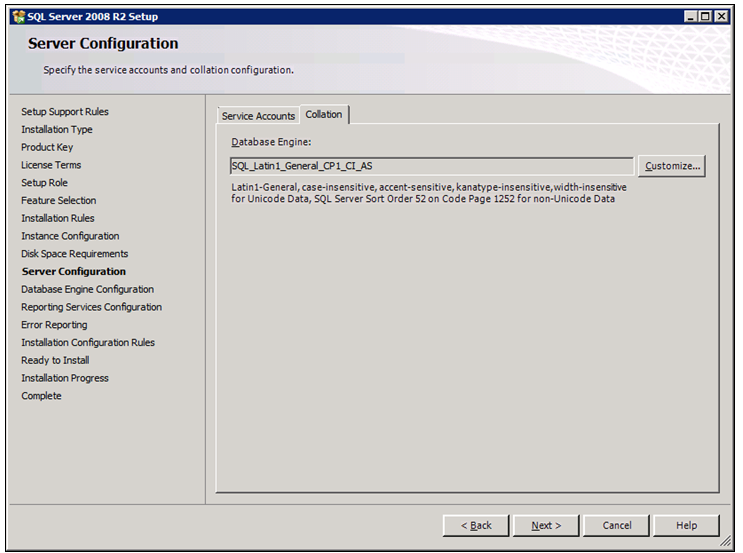The width and height of the screenshot is (743, 553).
Task: Select Reporting Services Configuration step
Action: click(x=91, y=307)
